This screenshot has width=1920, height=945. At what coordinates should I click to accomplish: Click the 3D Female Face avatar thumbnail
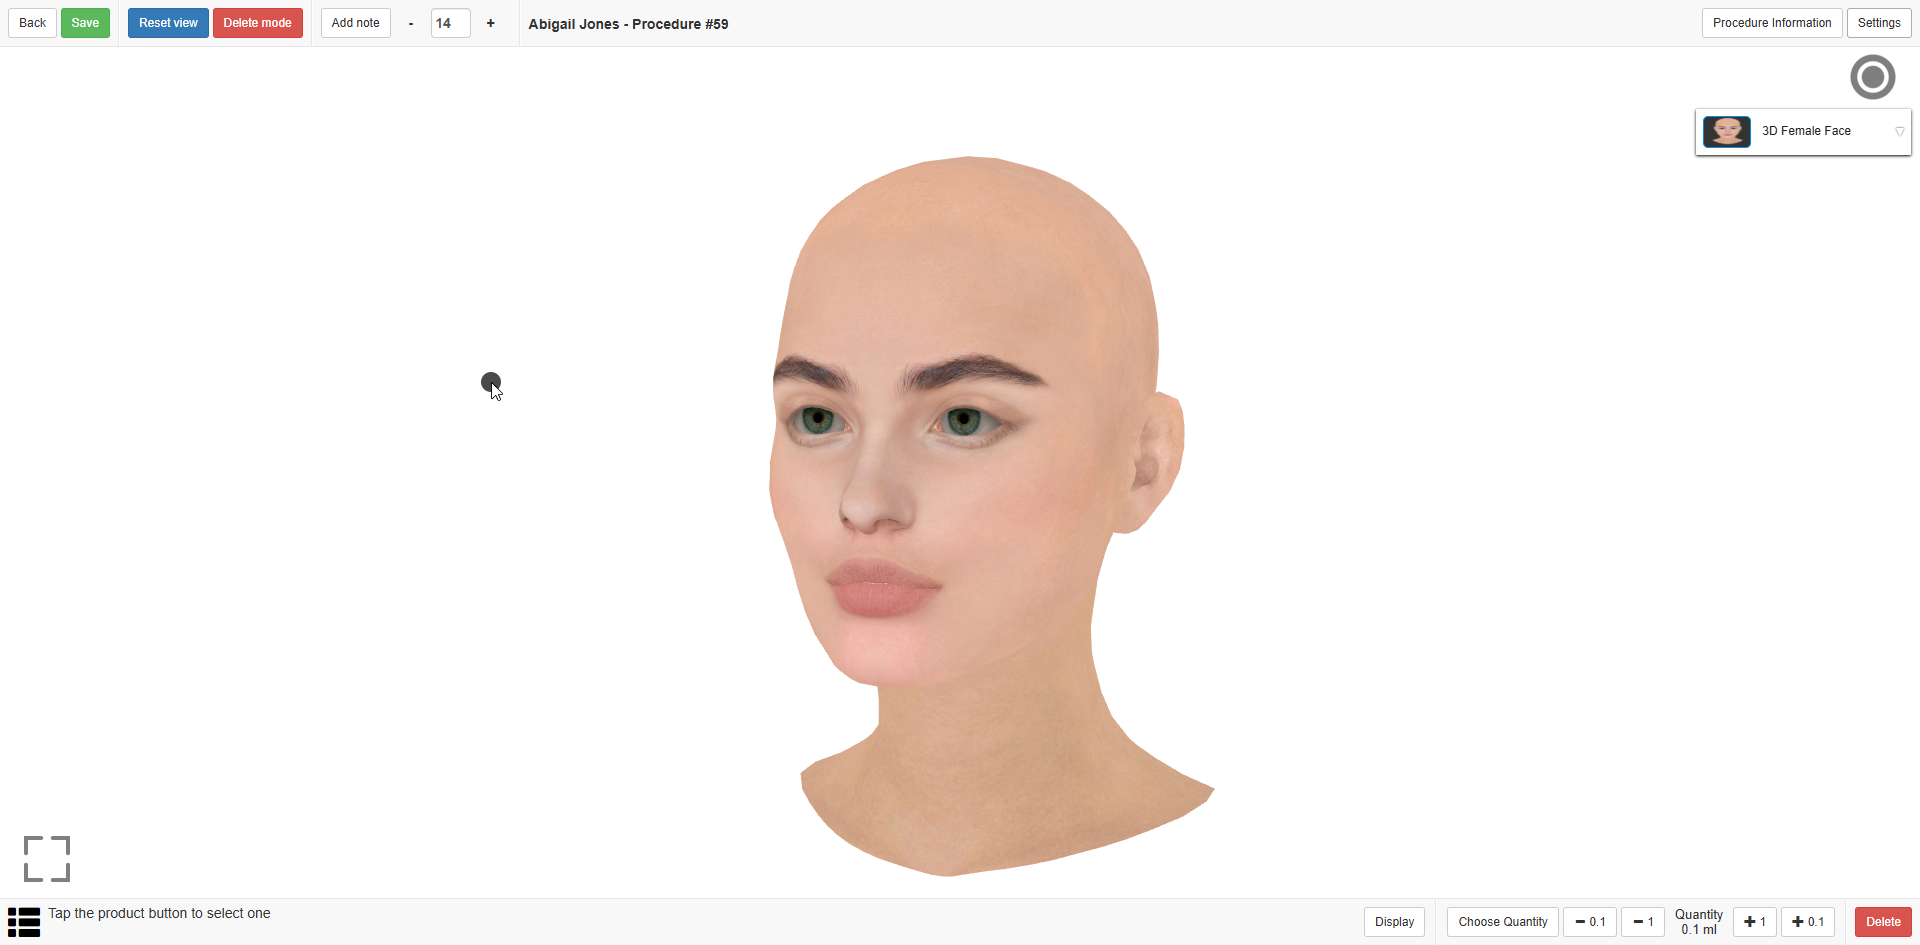[x=1727, y=131]
